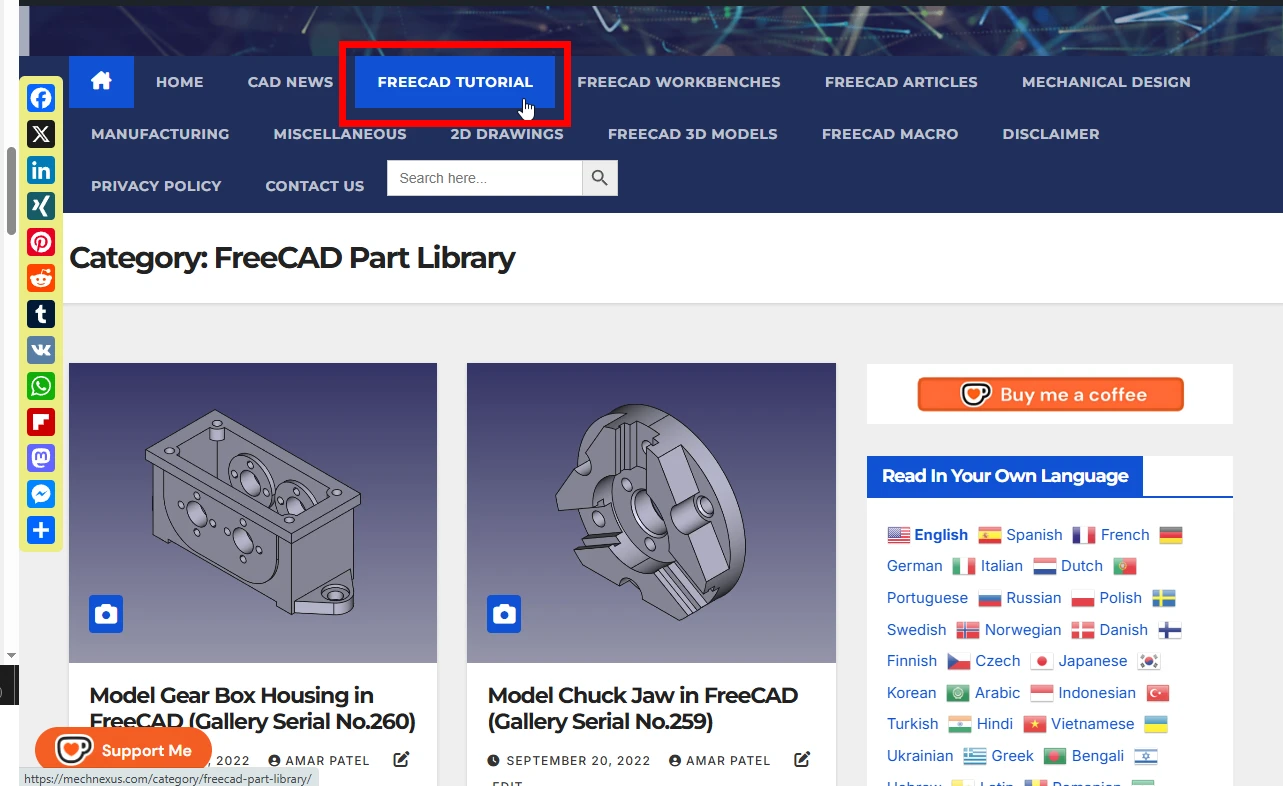The width and height of the screenshot is (1283, 786).
Task: Share page on XING
Action: [41, 206]
